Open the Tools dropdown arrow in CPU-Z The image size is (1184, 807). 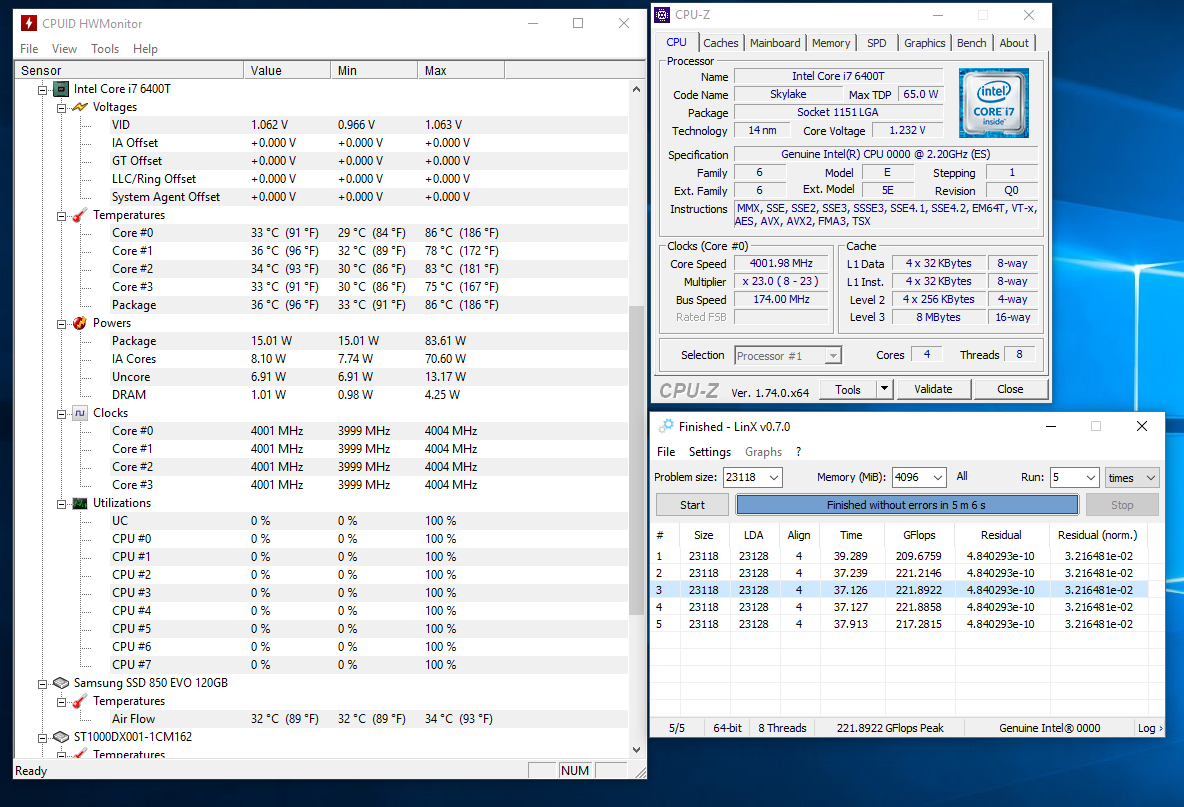tap(885, 389)
